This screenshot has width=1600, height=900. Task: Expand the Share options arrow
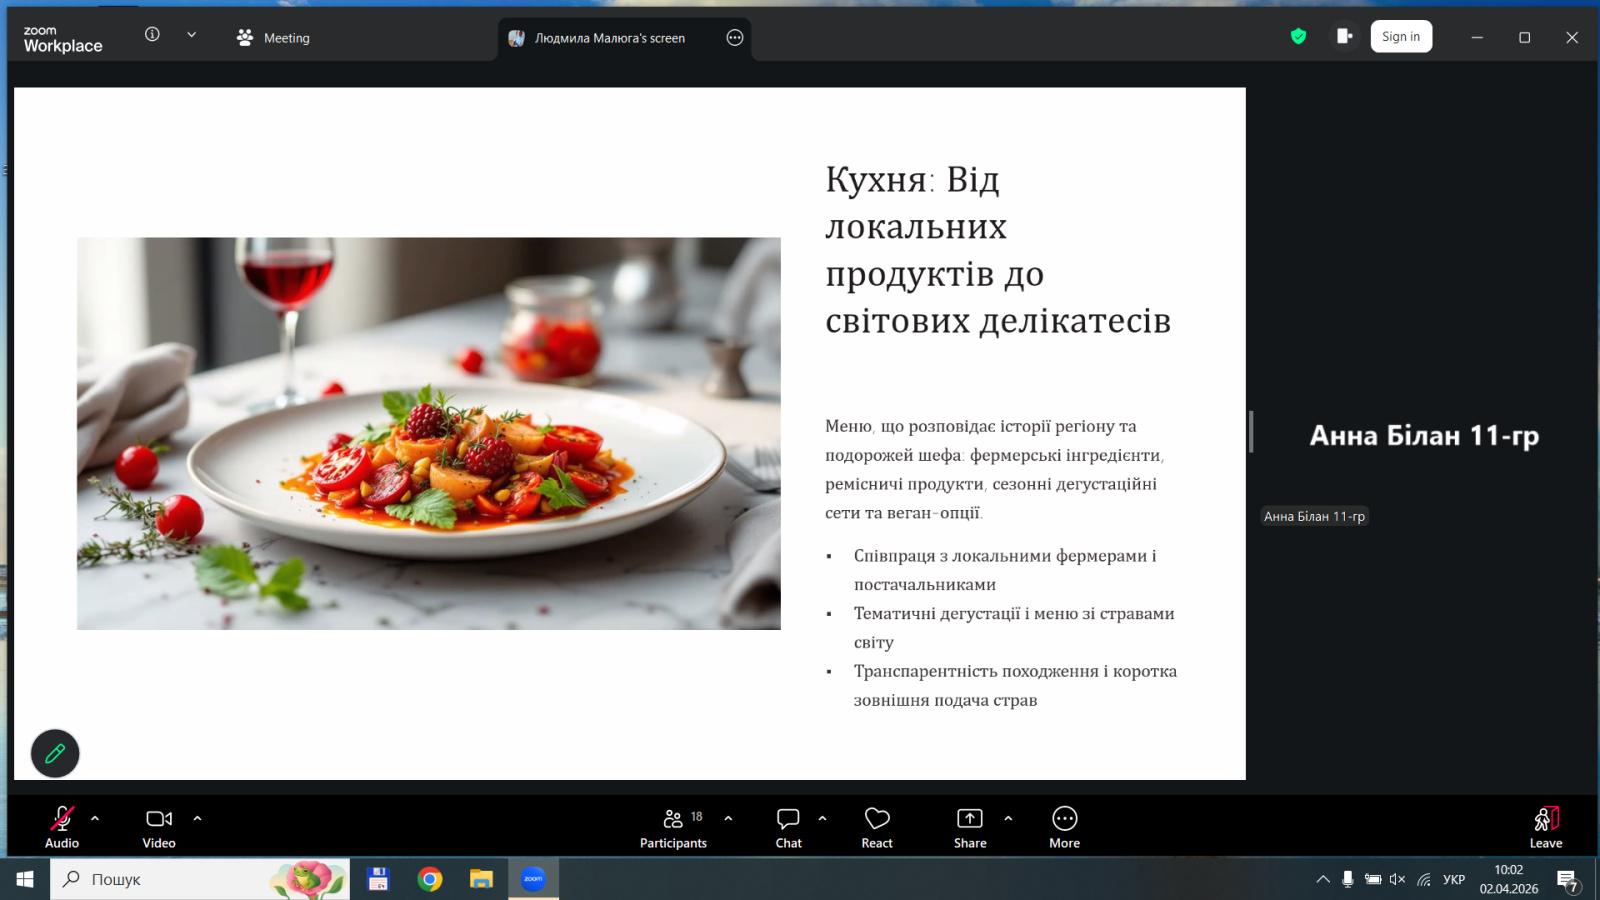[1008, 818]
